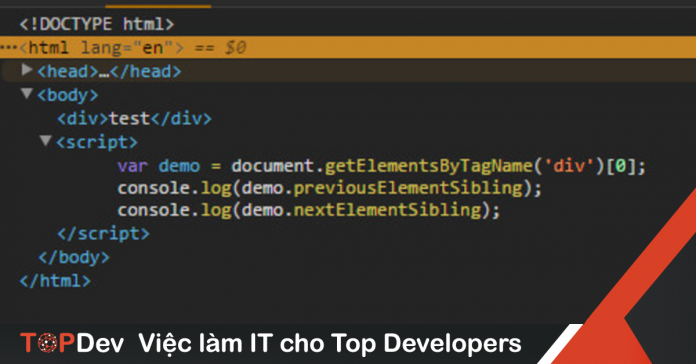The width and height of the screenshot is (696, 364).
Task: Click the TopDev logo
Action: 72,344
